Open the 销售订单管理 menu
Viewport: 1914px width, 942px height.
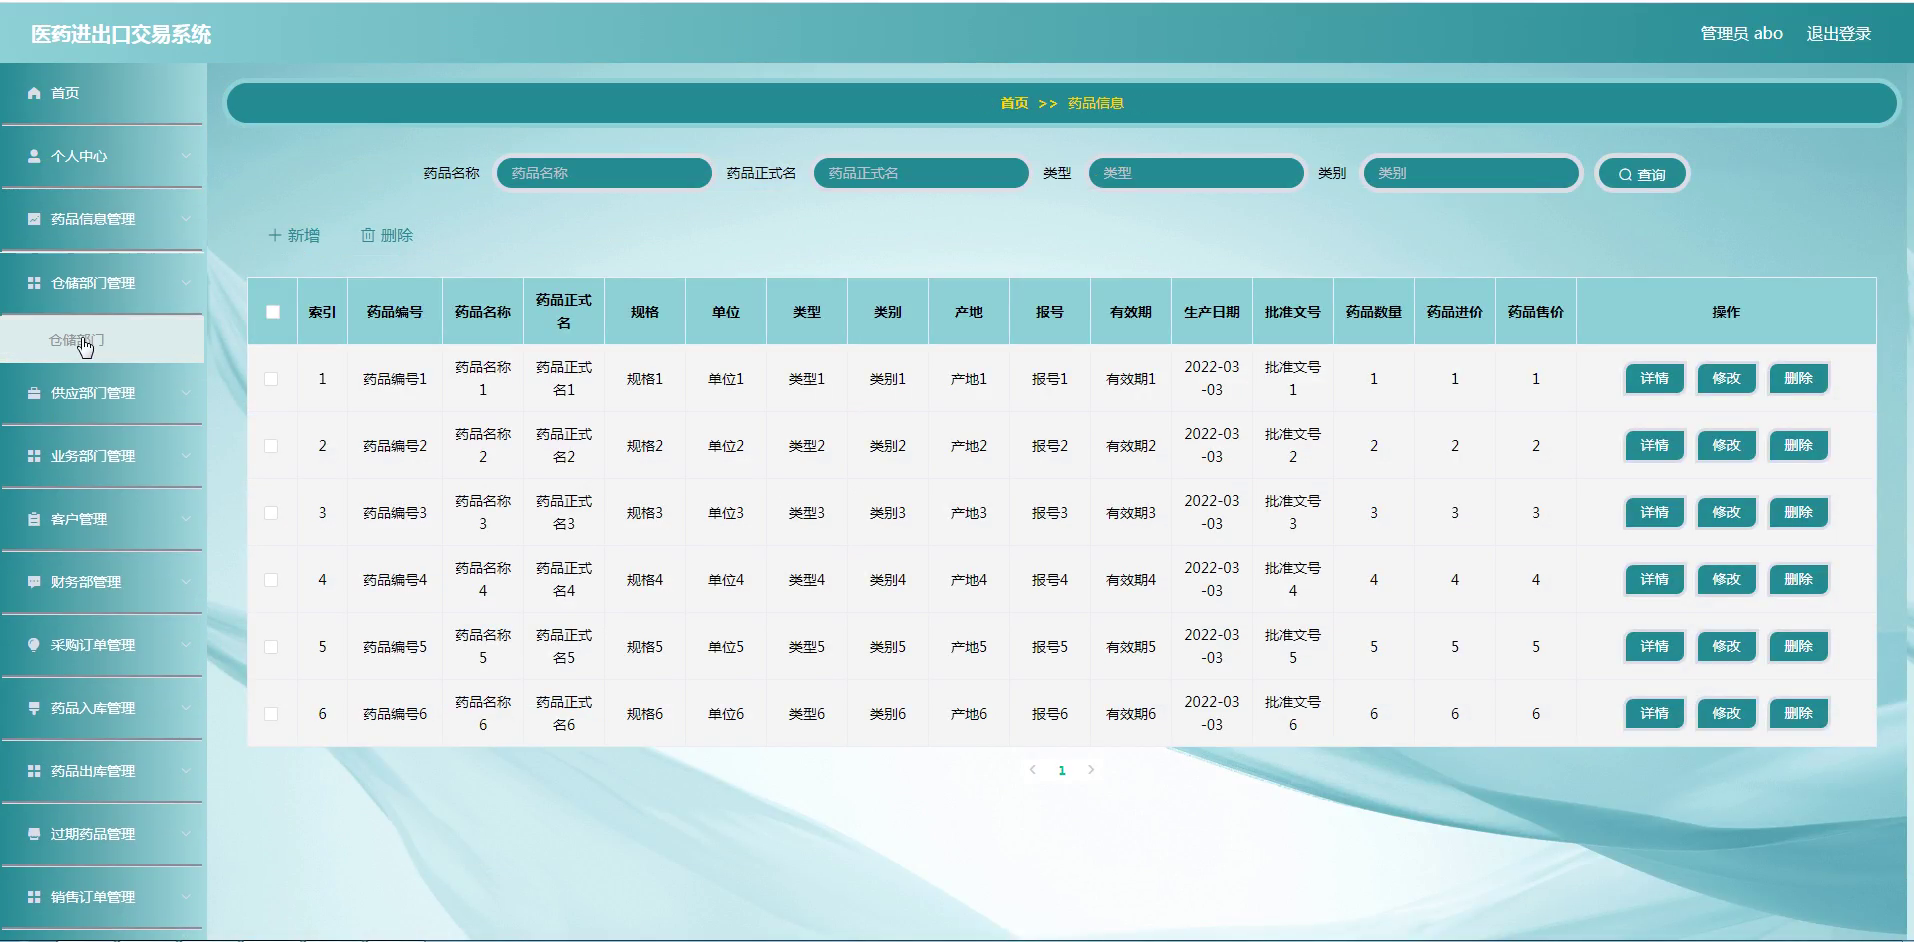[x=102, y=897]
